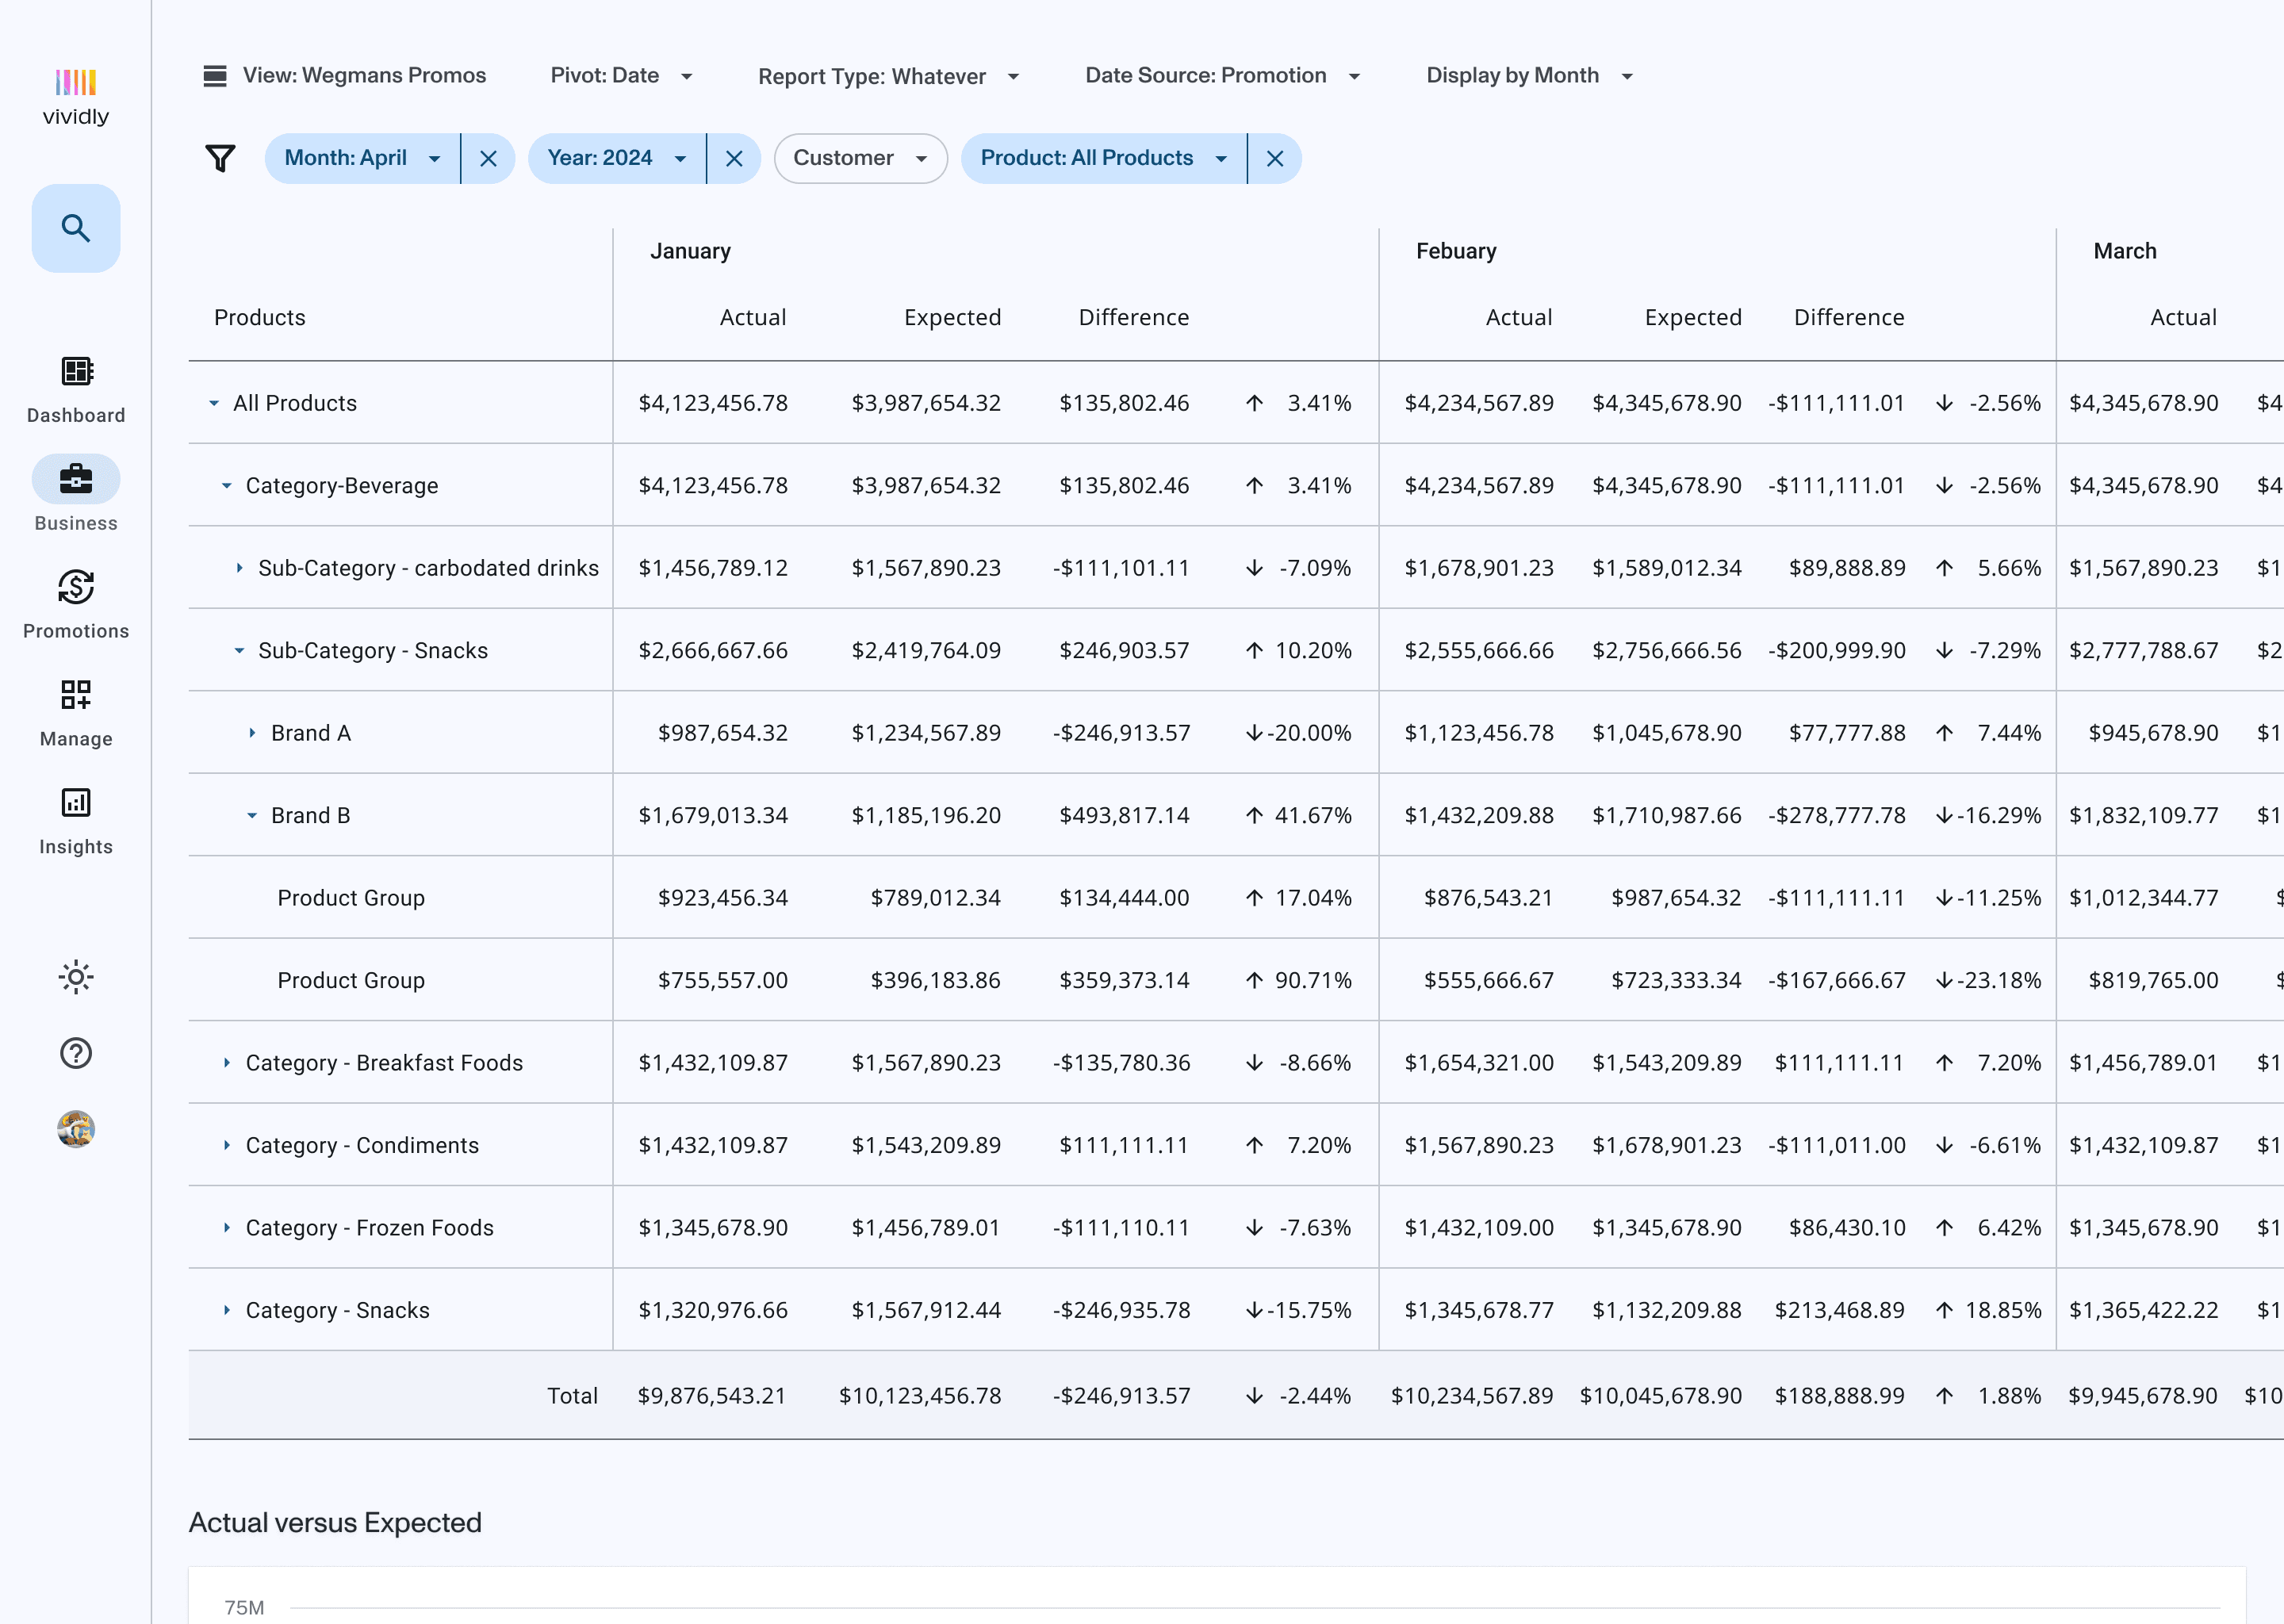Change Display by Month dropdown

1529,76
